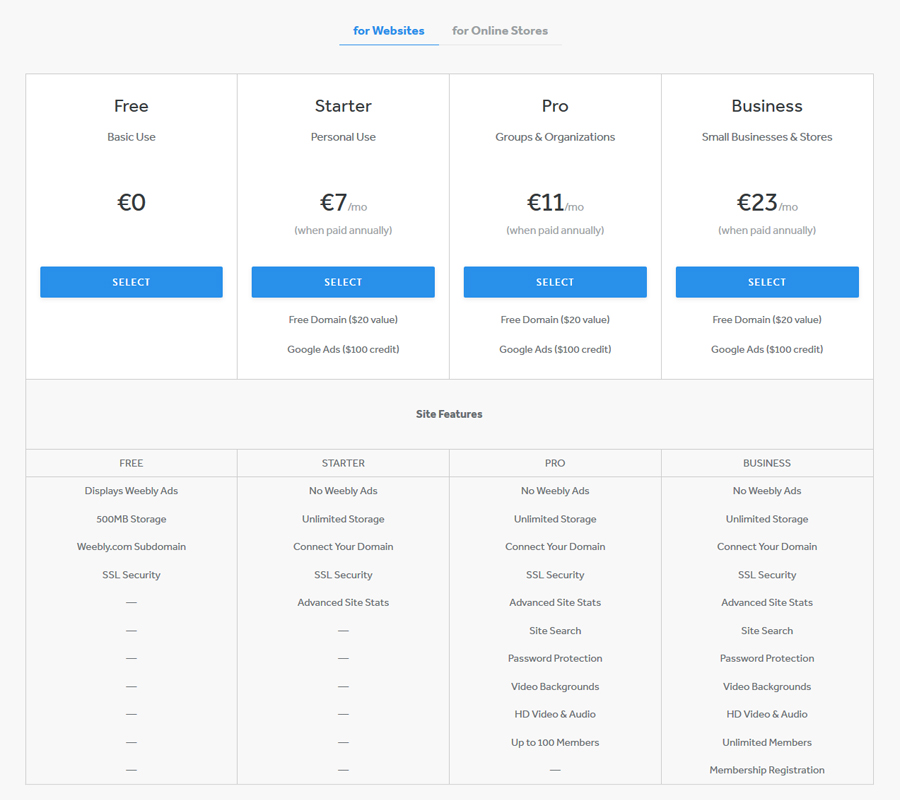Click Google Ads credit under Starter

[x=343, y=349]
